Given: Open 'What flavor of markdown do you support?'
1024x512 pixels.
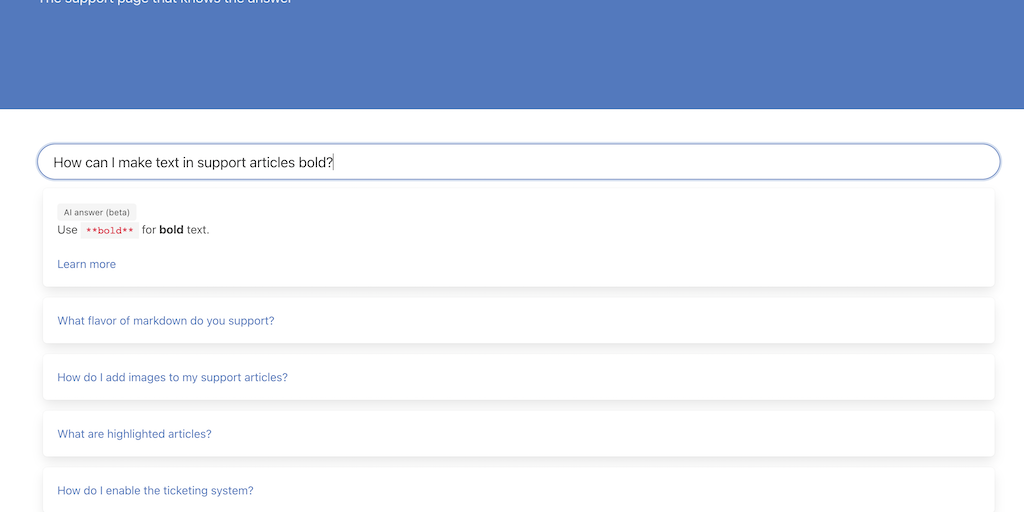Looking at the screenshot, I should 166,321.
